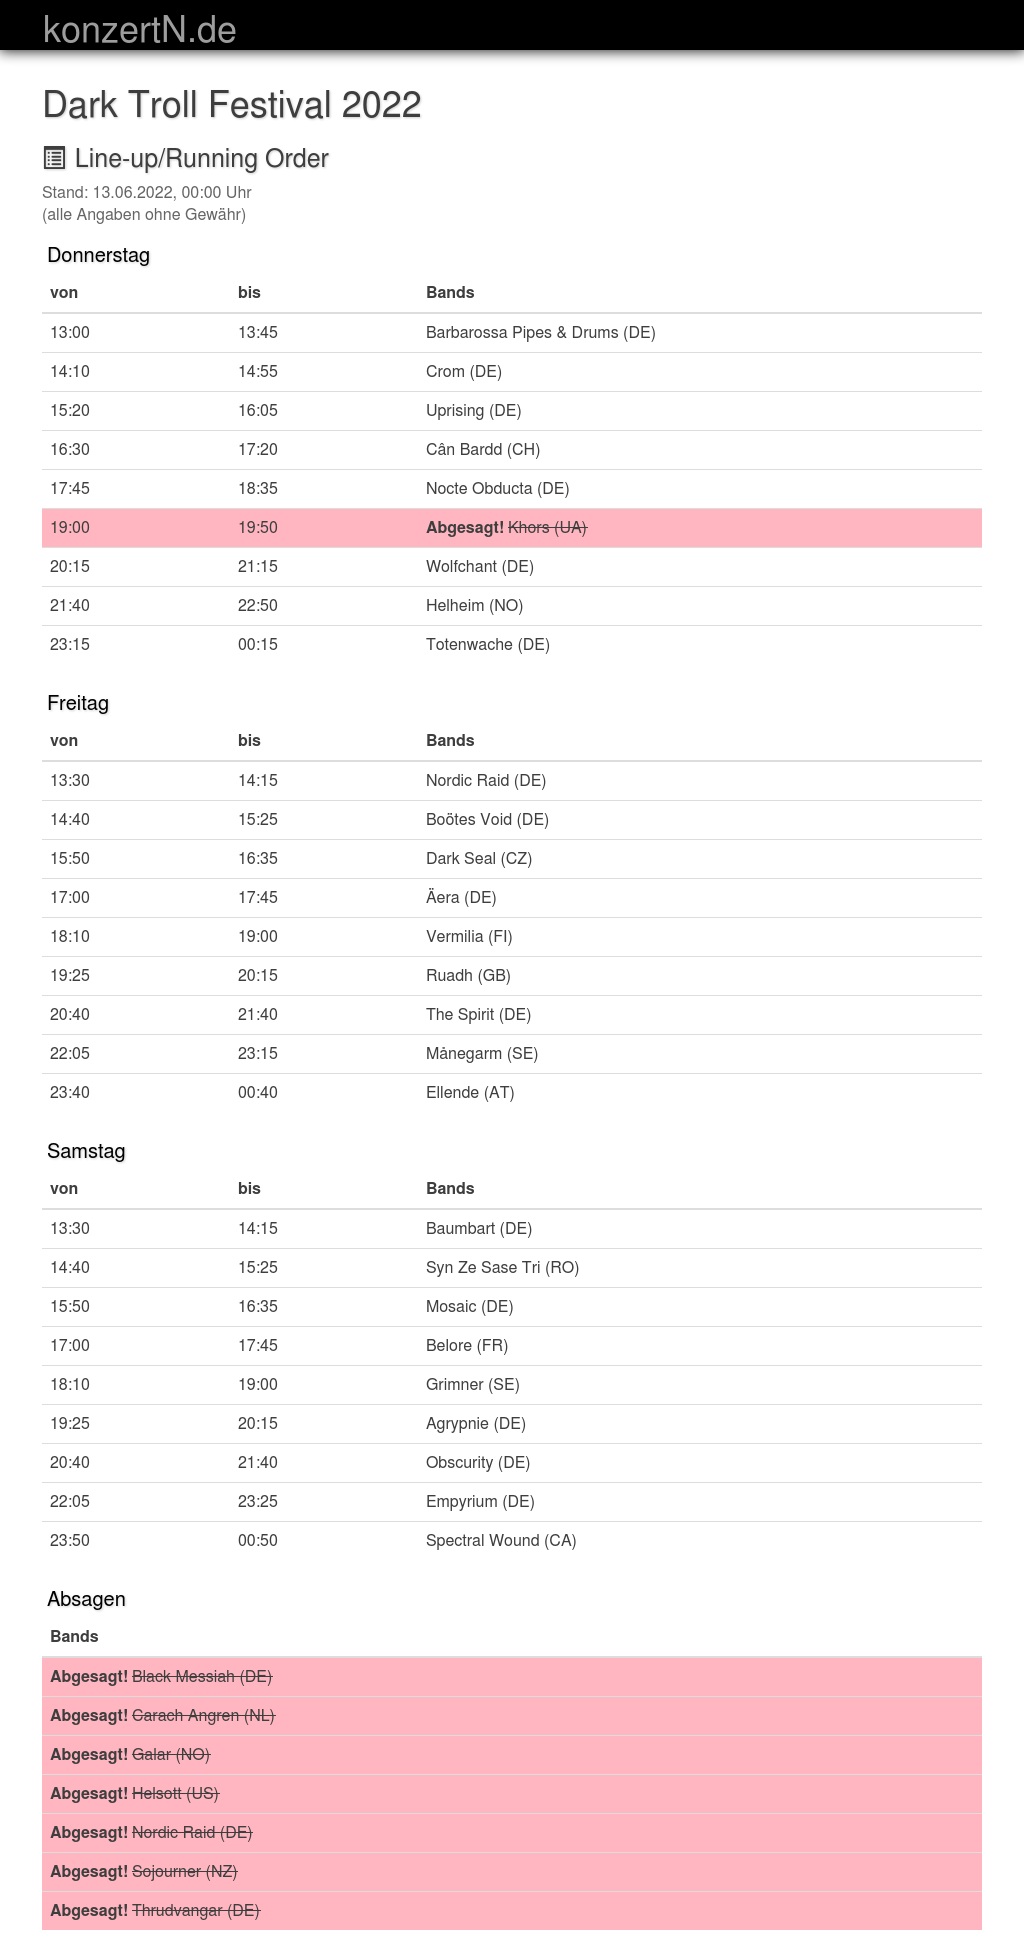
Task: Click Ellende (AT) band entry
Action: (x=470, y=1093)
